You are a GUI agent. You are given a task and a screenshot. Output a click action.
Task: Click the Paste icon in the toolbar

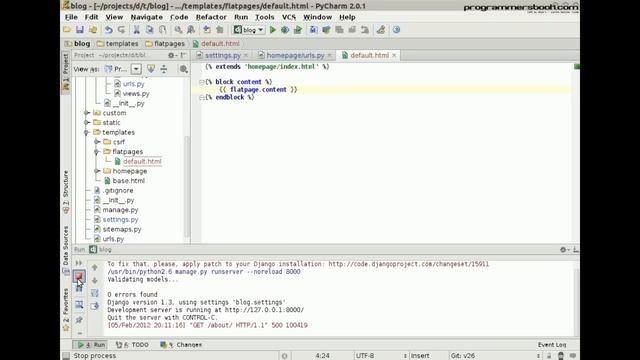pyautogui.click(x=162, y=30)
